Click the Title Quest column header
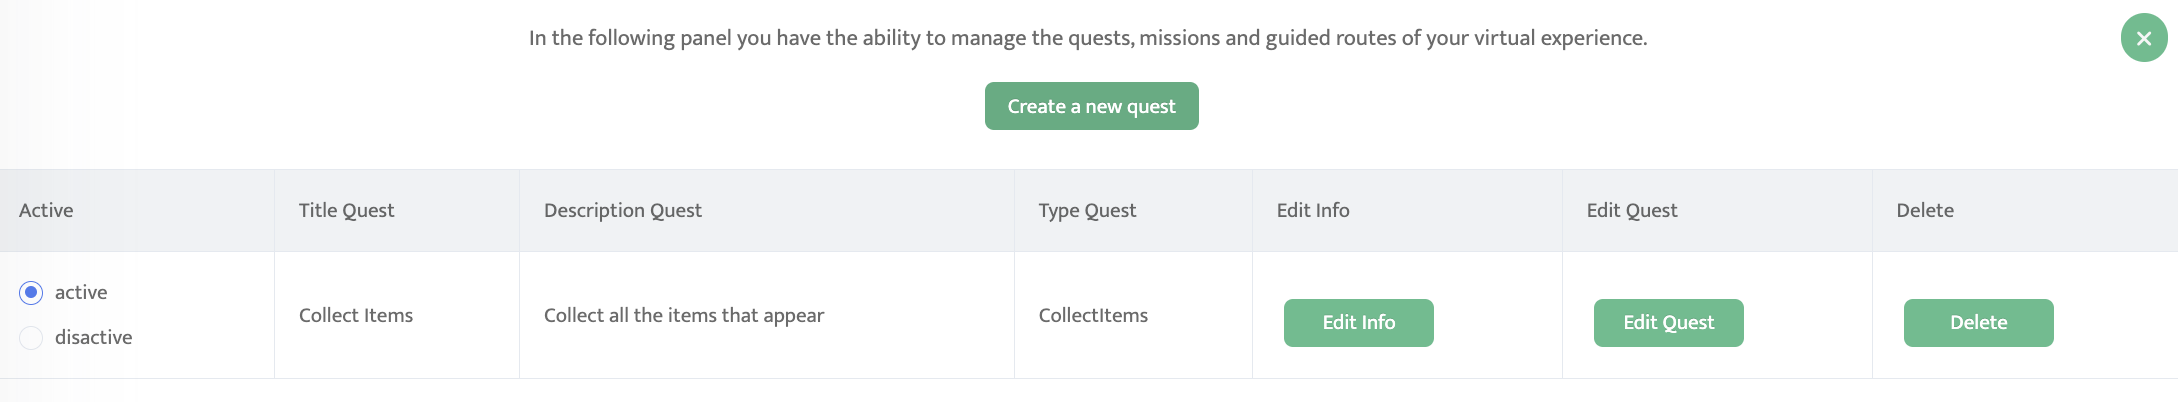 click(x=346, y=210)
